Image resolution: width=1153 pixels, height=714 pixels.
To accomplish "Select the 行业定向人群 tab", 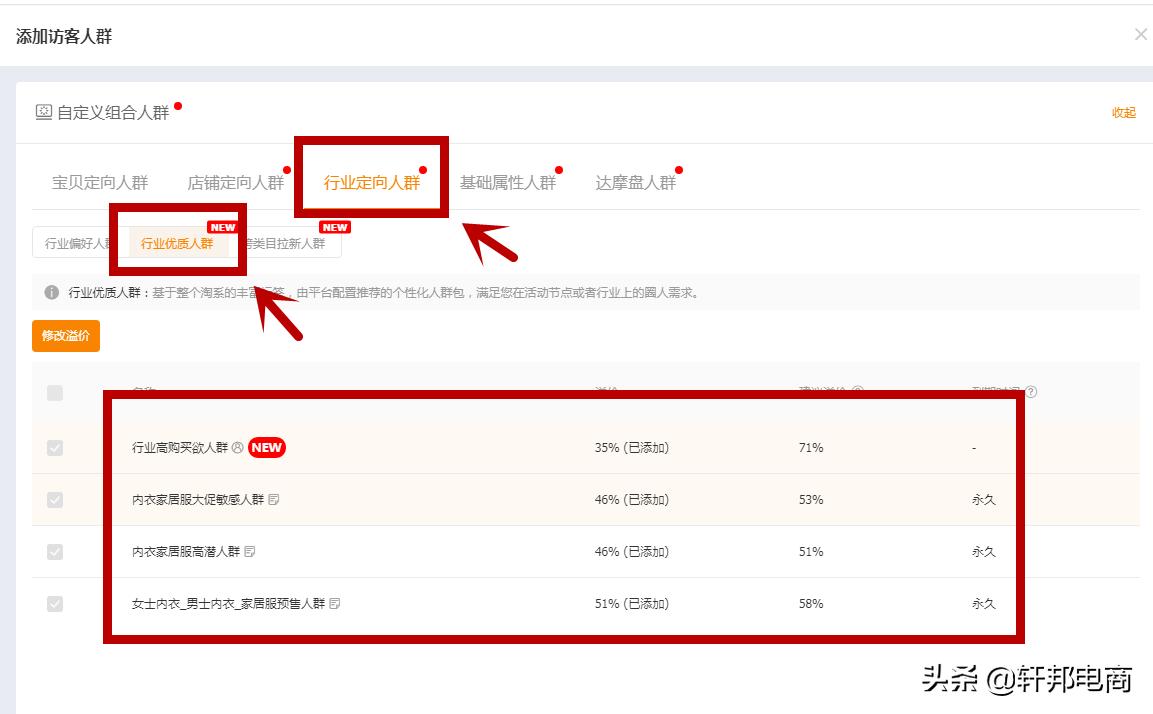I will [371, 182].
